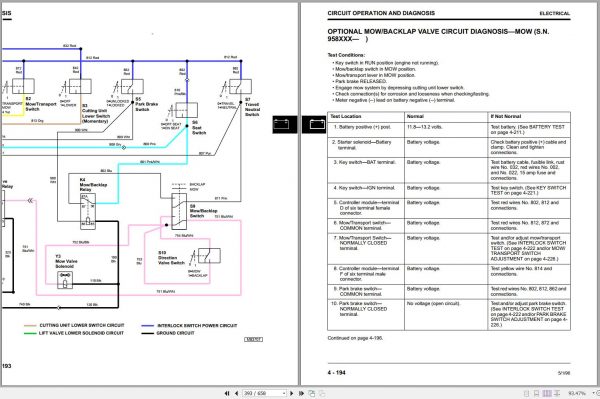Click the Y3 Mow Valve Solenoid symbol

pyautogui.click(x=65, y=280)
